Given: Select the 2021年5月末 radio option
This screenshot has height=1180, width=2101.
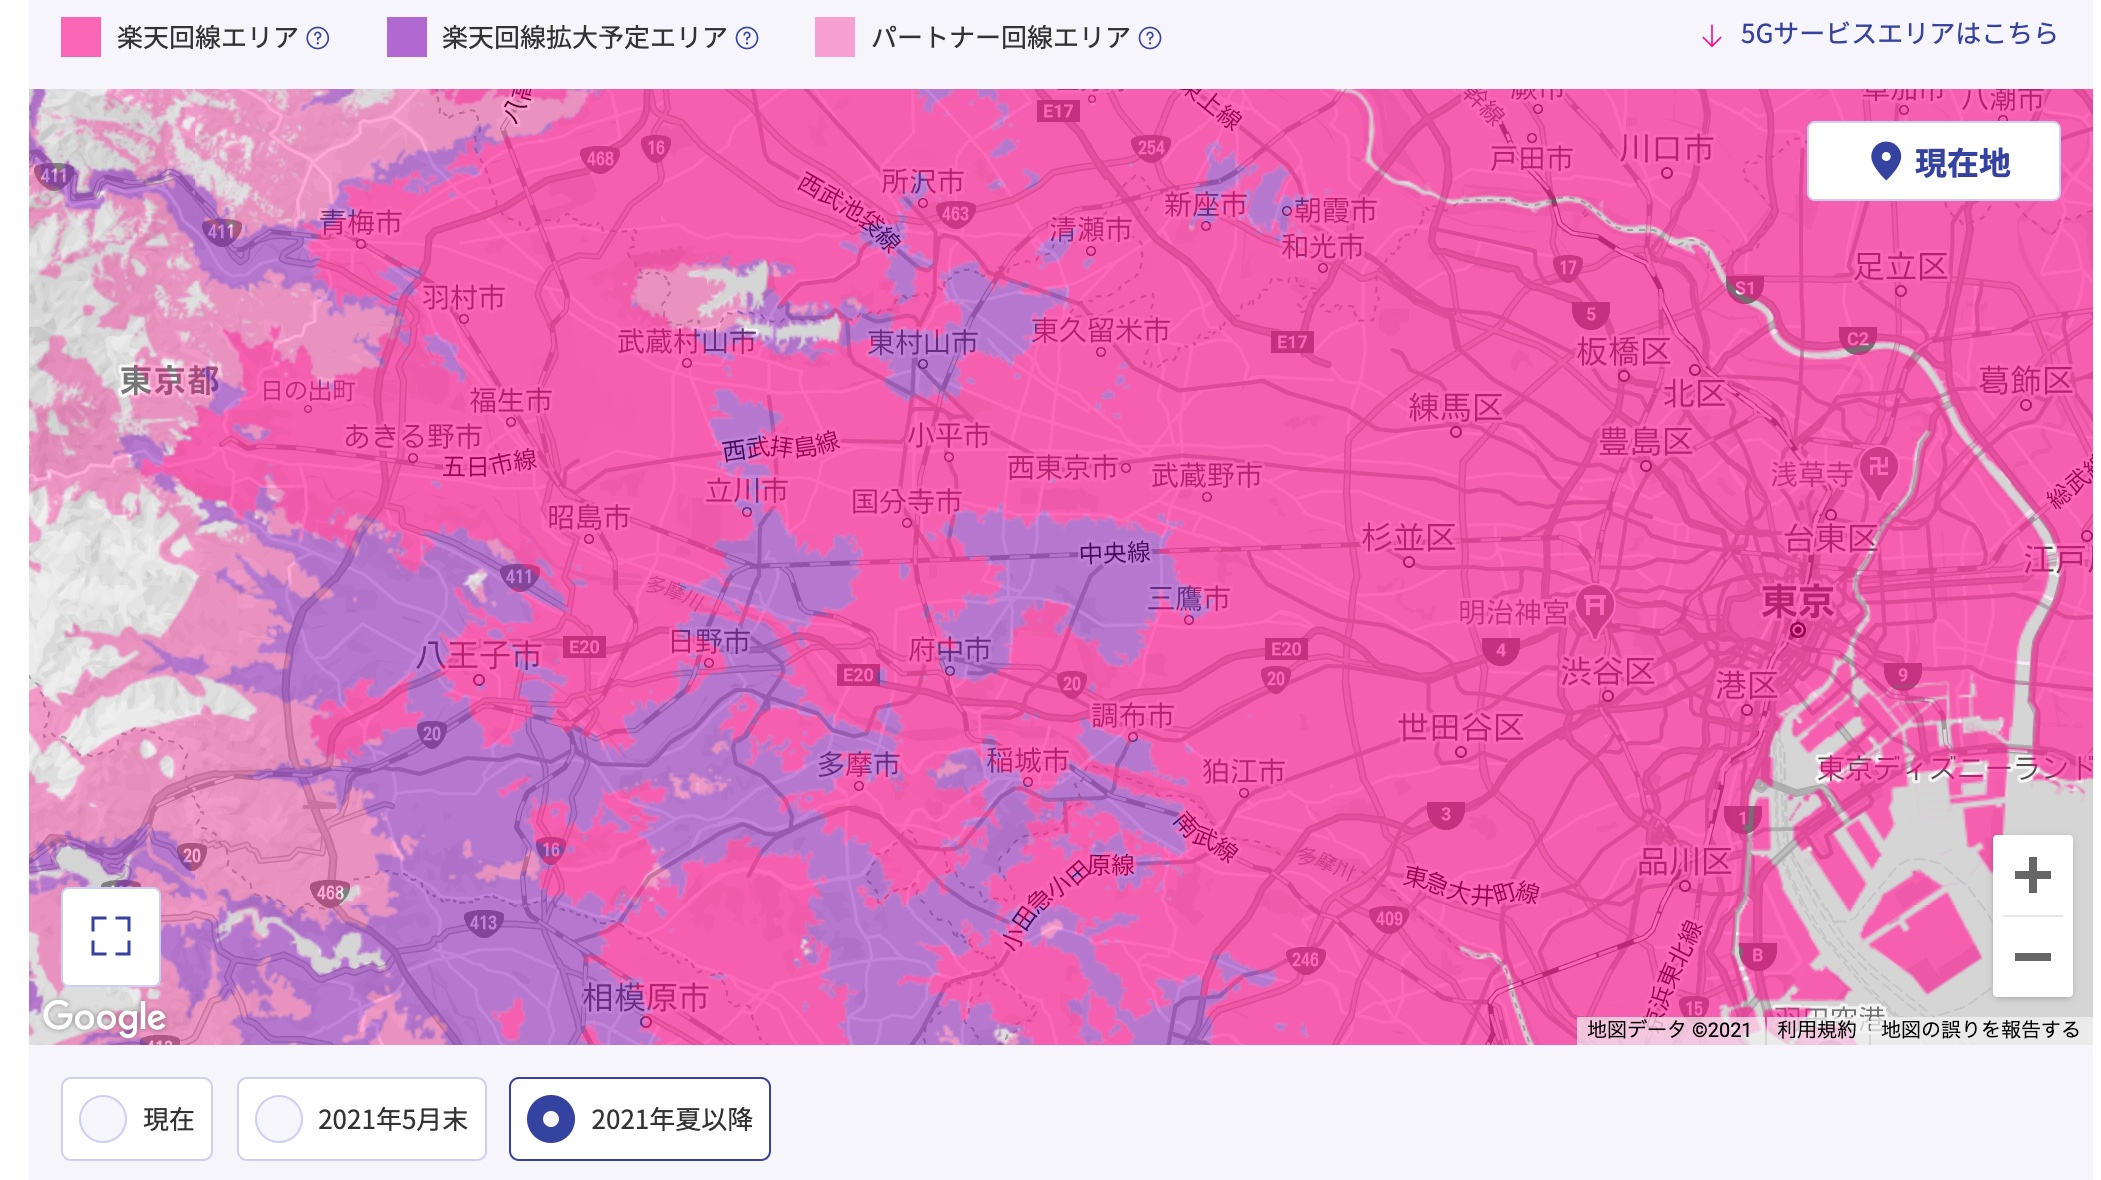Looking at the screenshot, I should click(279, 1119).
